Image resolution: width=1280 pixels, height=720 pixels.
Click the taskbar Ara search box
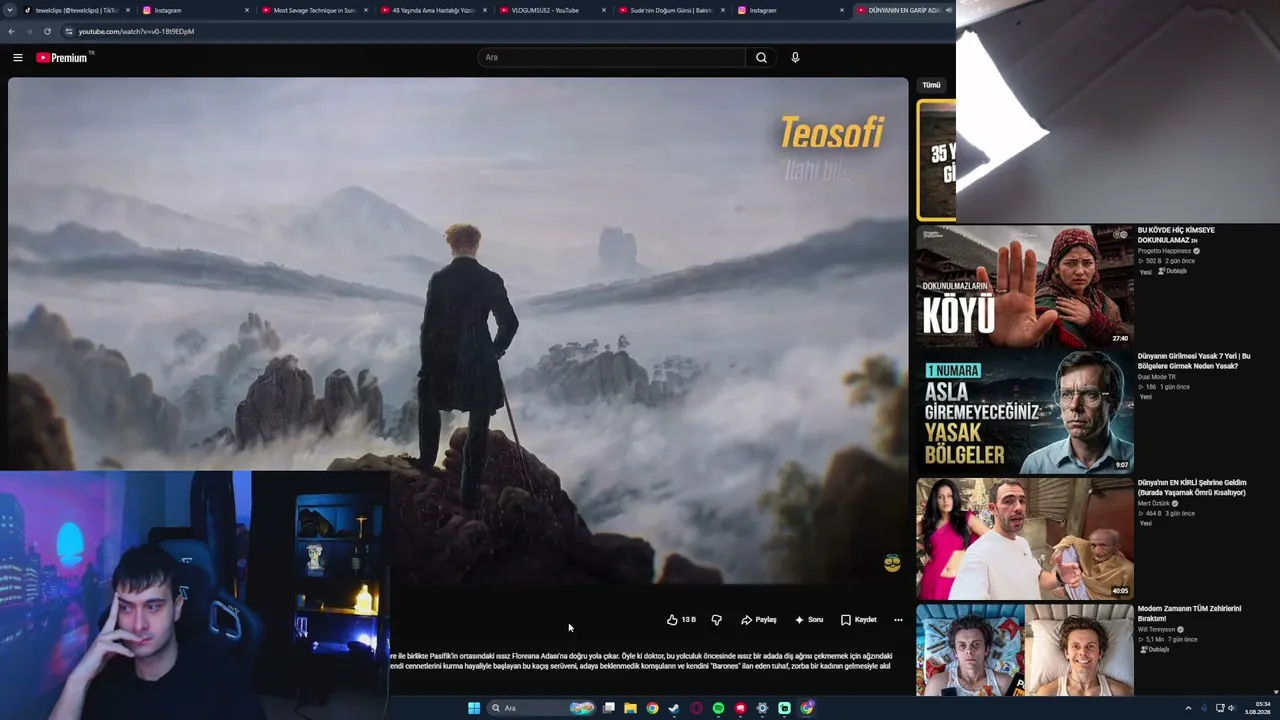[x=541, y=708]
